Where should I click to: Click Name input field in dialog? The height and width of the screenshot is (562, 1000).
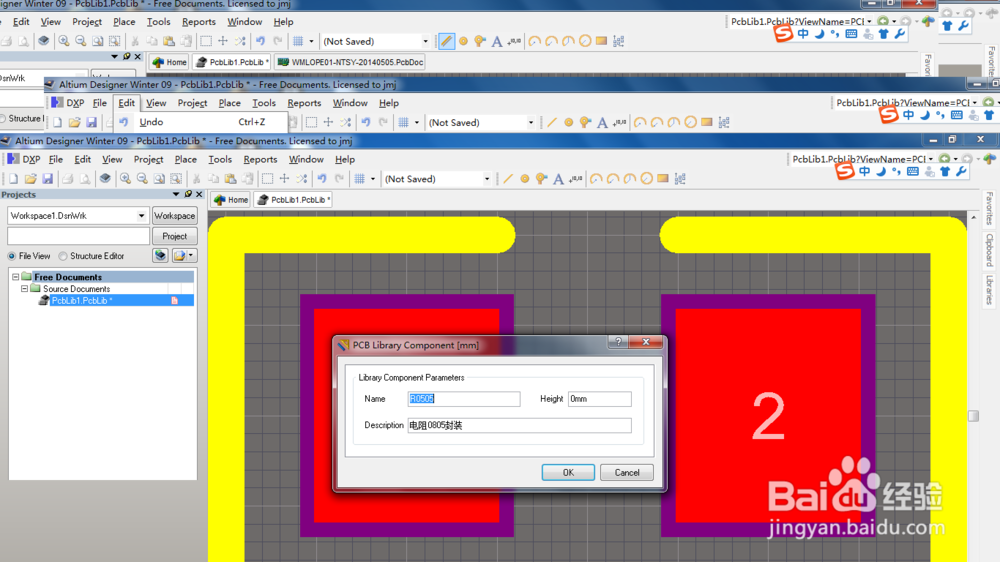pos(464,399)
